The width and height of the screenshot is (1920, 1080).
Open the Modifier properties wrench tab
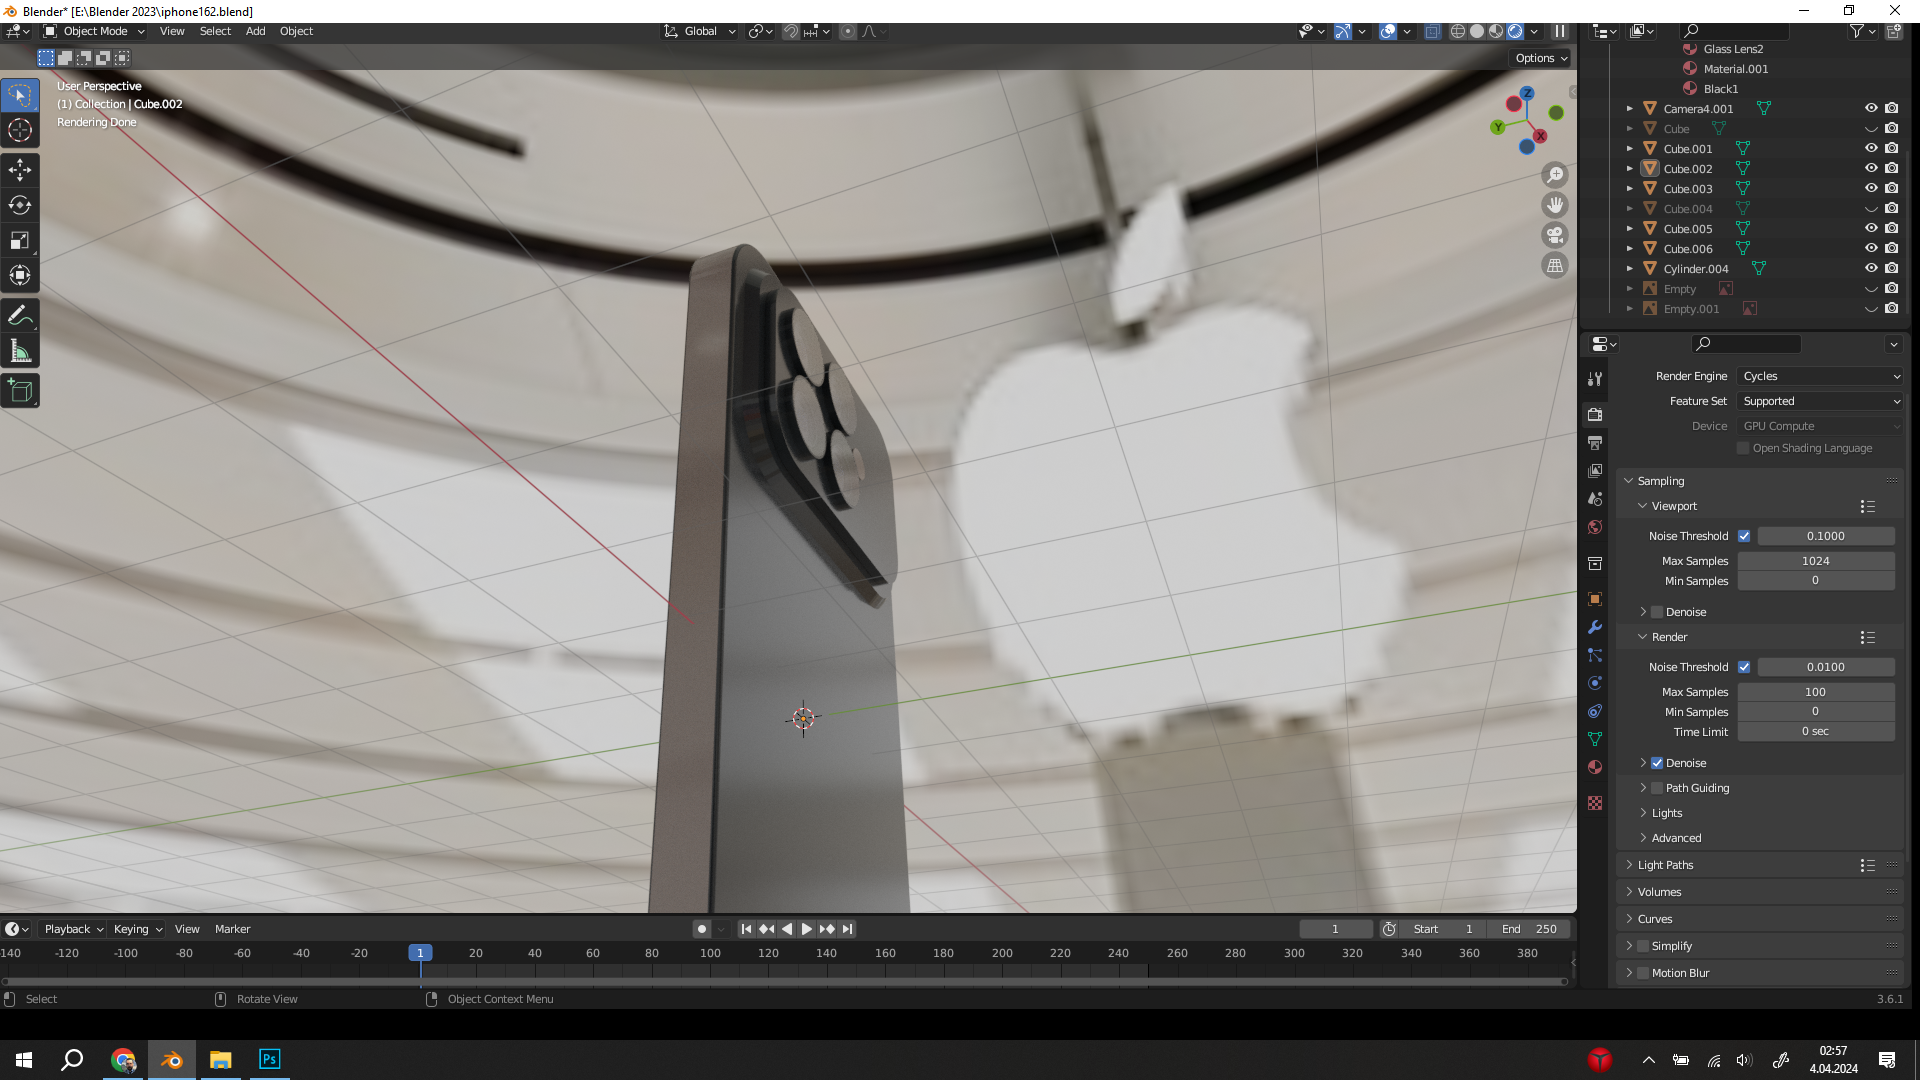click(x=1595, y=627)
